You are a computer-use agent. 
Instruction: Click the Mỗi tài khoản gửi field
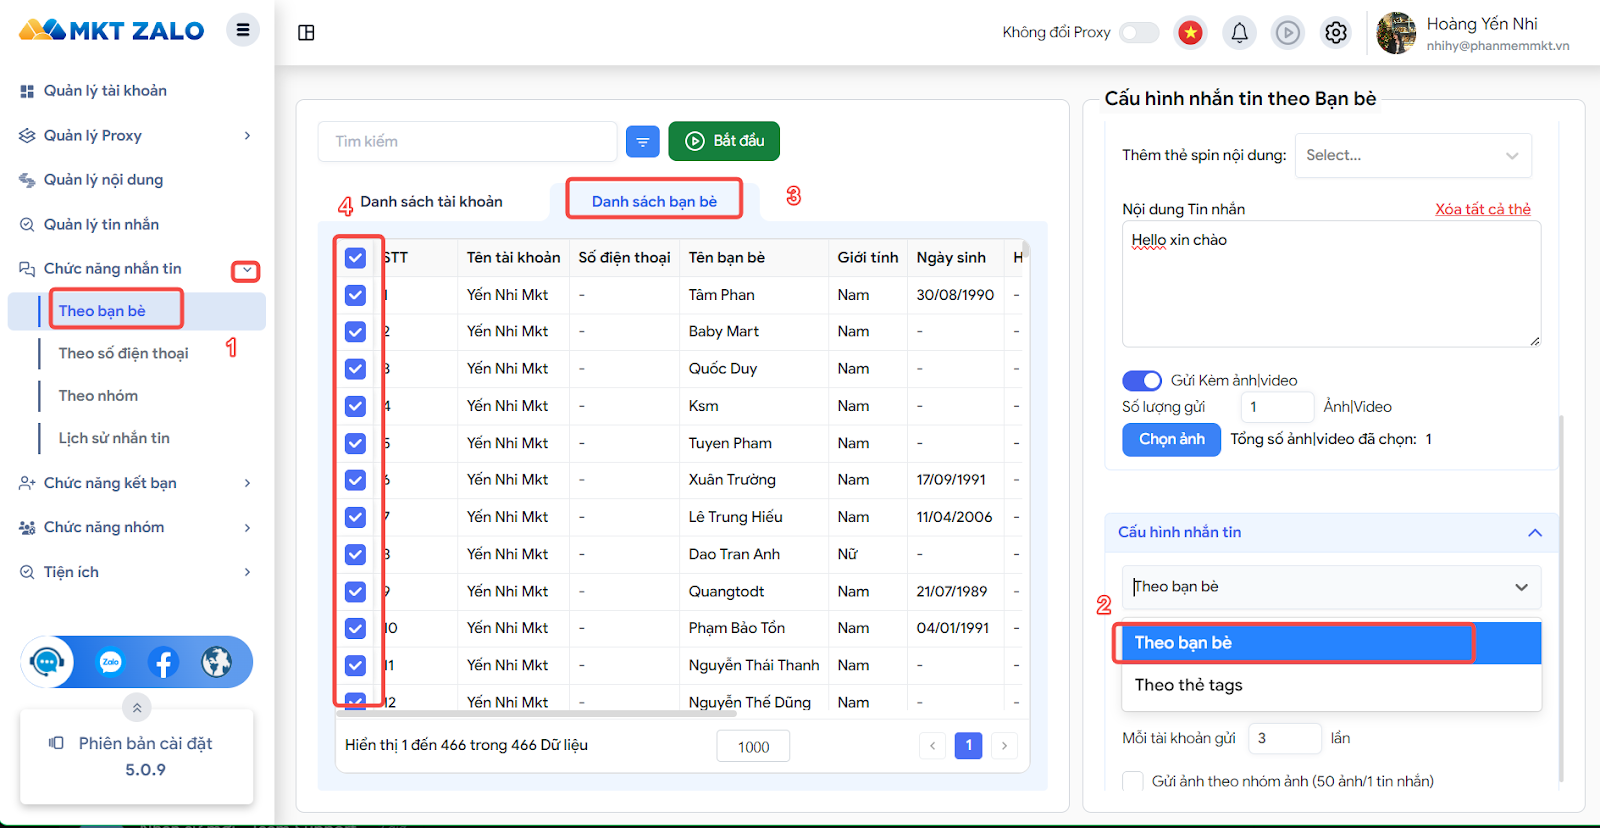(x=1284, y=739)
